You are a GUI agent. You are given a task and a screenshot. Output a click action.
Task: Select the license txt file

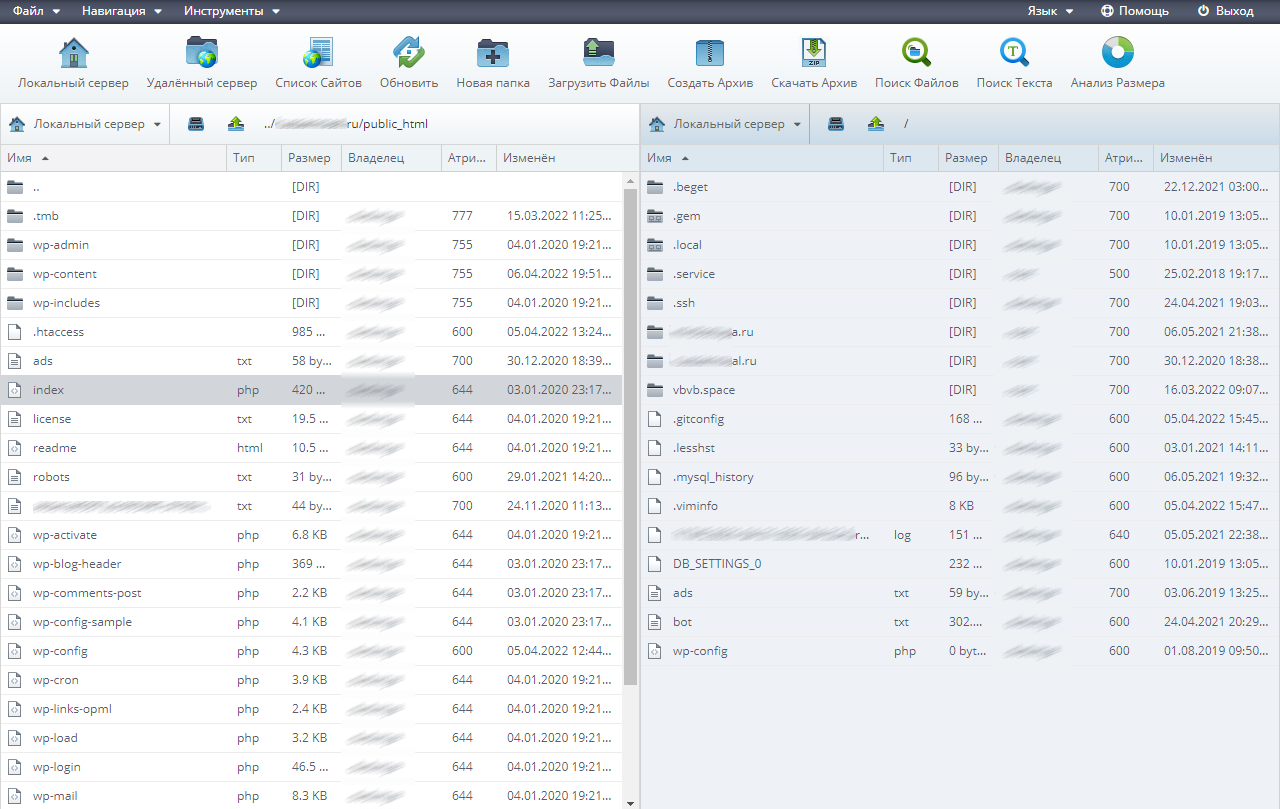tap(311, 419)
